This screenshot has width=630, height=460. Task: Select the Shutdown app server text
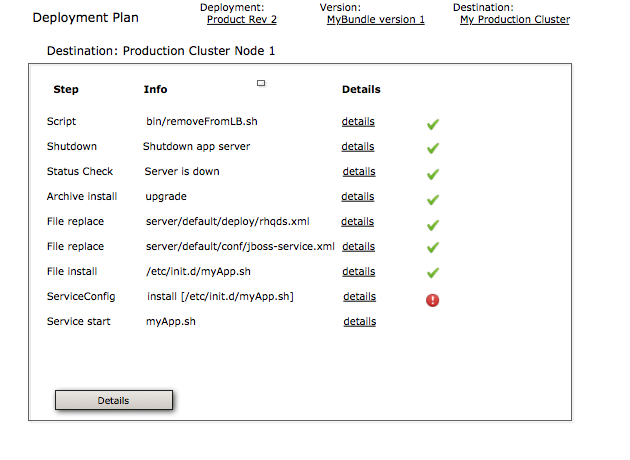click(196, 147)
